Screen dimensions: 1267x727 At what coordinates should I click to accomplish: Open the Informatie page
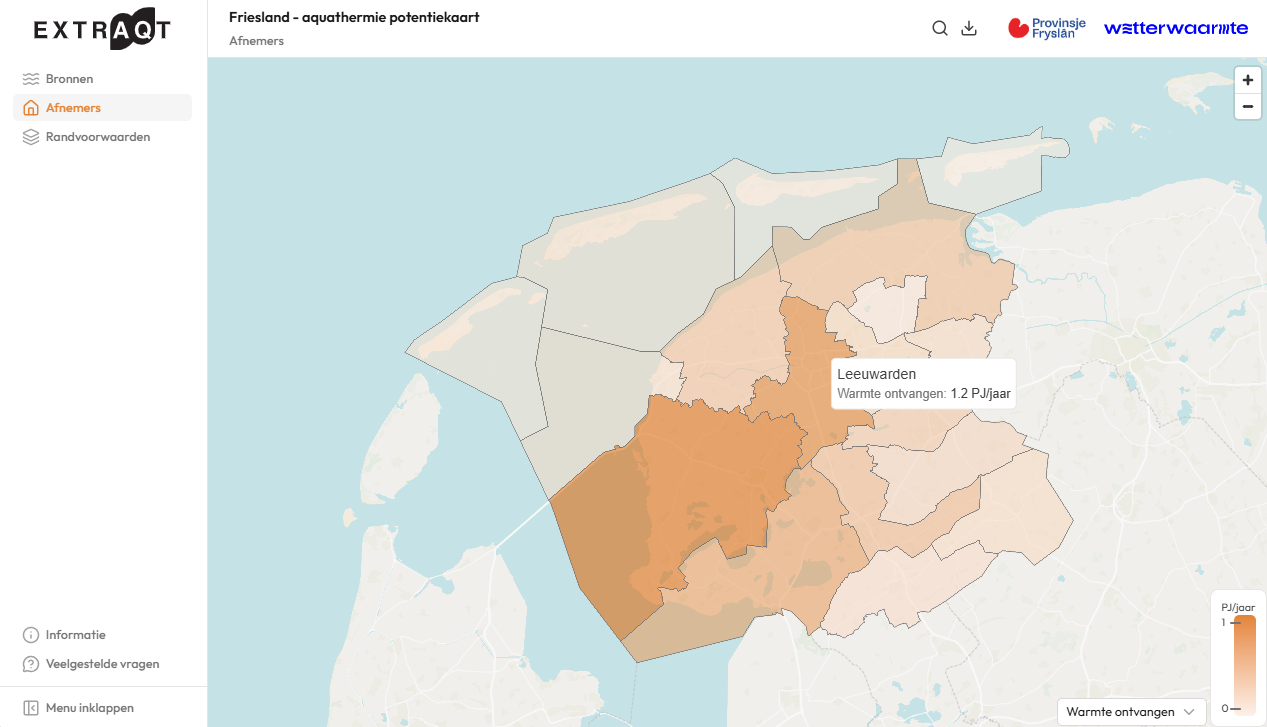(x=102, y=635)
